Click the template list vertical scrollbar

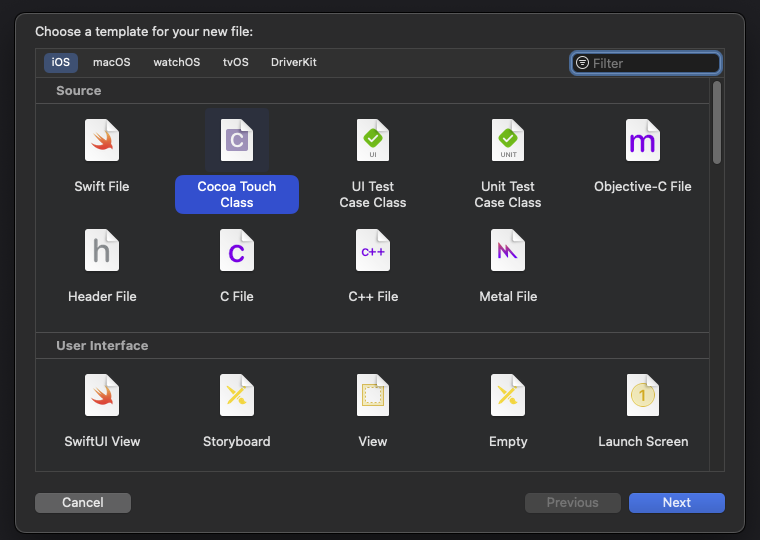(717, 123)
